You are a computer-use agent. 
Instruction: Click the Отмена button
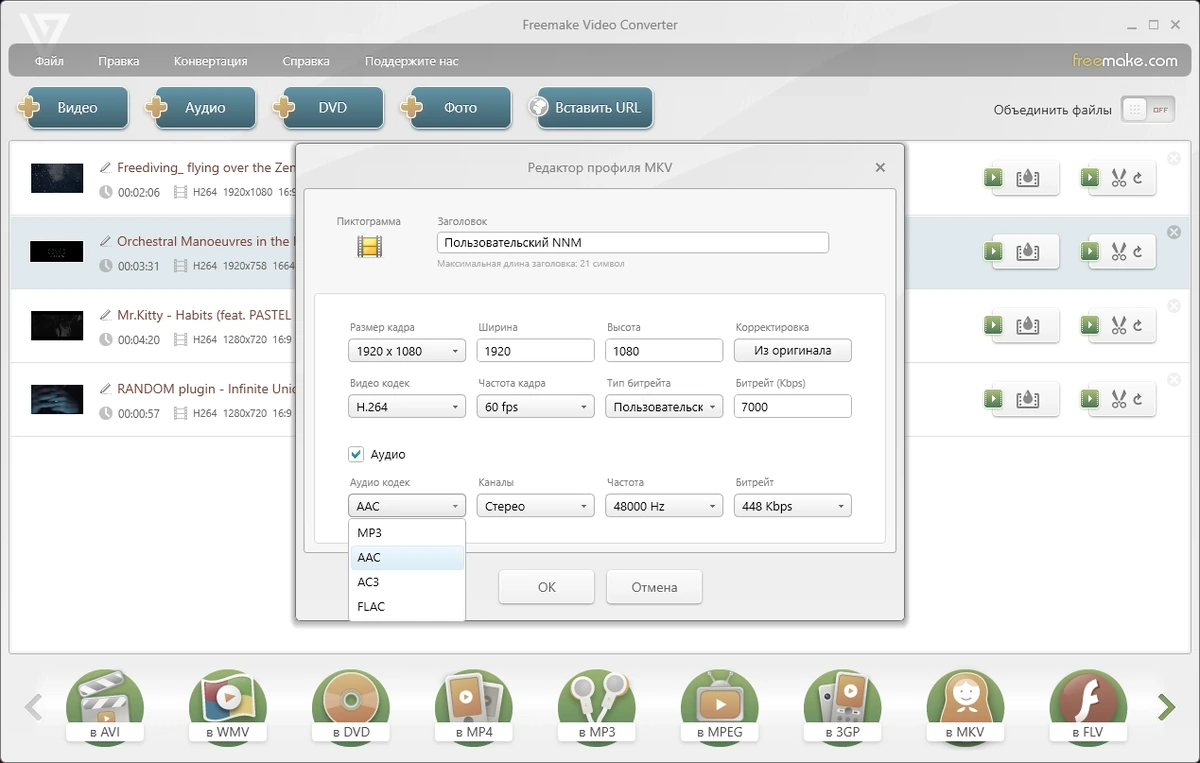tap(654, 587)
